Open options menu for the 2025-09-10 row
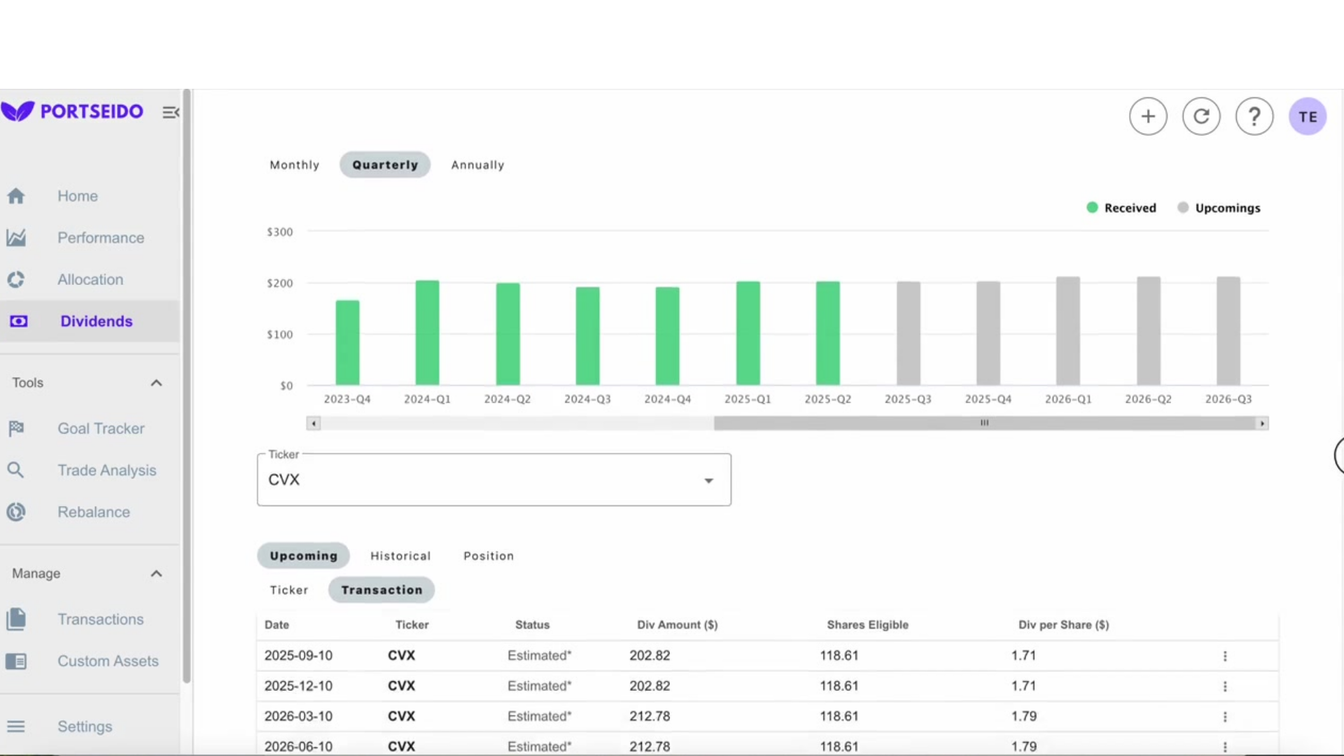The height and width of the screenshot is (756, 1344). [x=1224, y=655]
